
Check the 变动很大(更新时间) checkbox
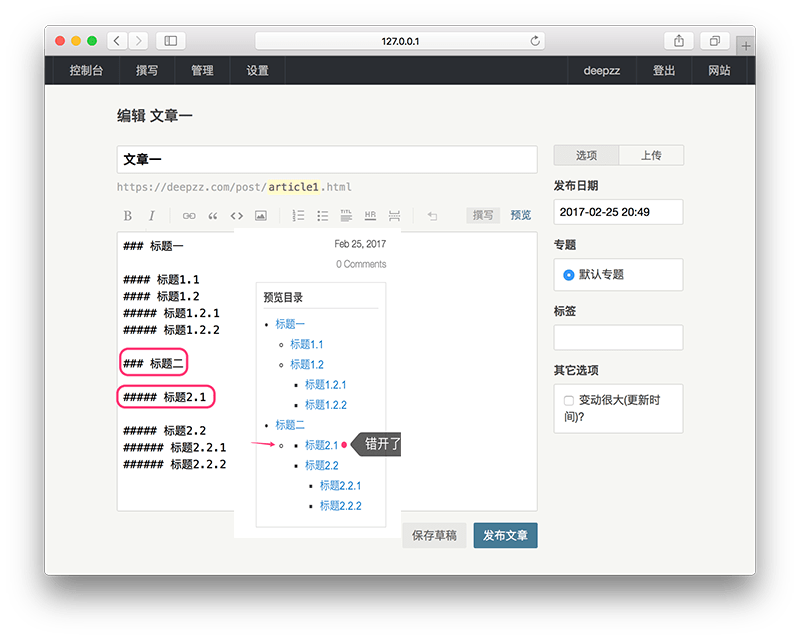[x=569, y=401]
